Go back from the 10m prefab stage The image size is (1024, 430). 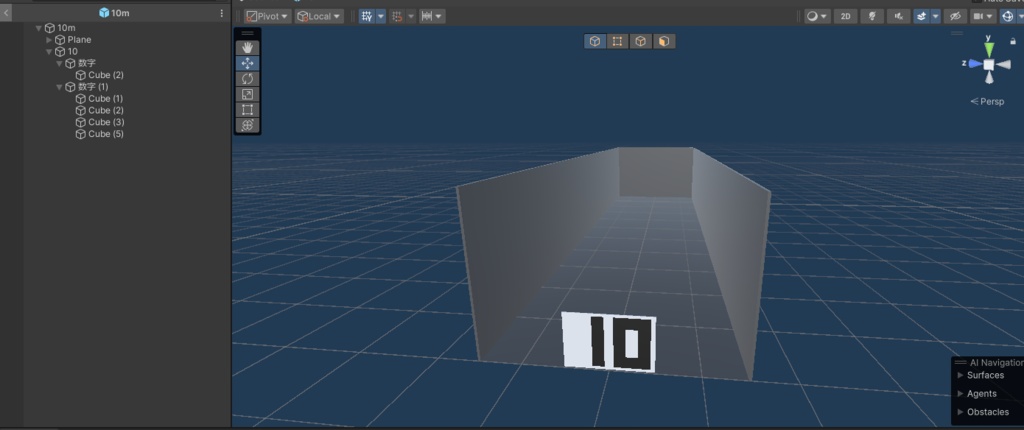[6, 12]
